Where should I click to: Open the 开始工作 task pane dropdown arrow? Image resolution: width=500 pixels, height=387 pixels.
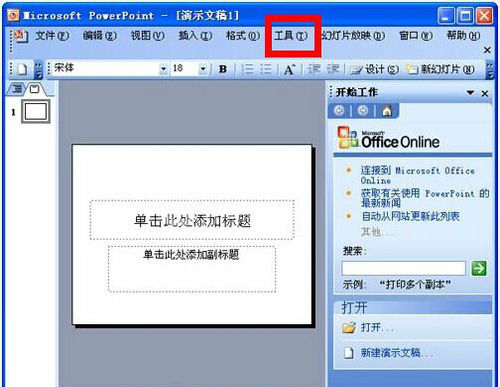click(470, 92)
